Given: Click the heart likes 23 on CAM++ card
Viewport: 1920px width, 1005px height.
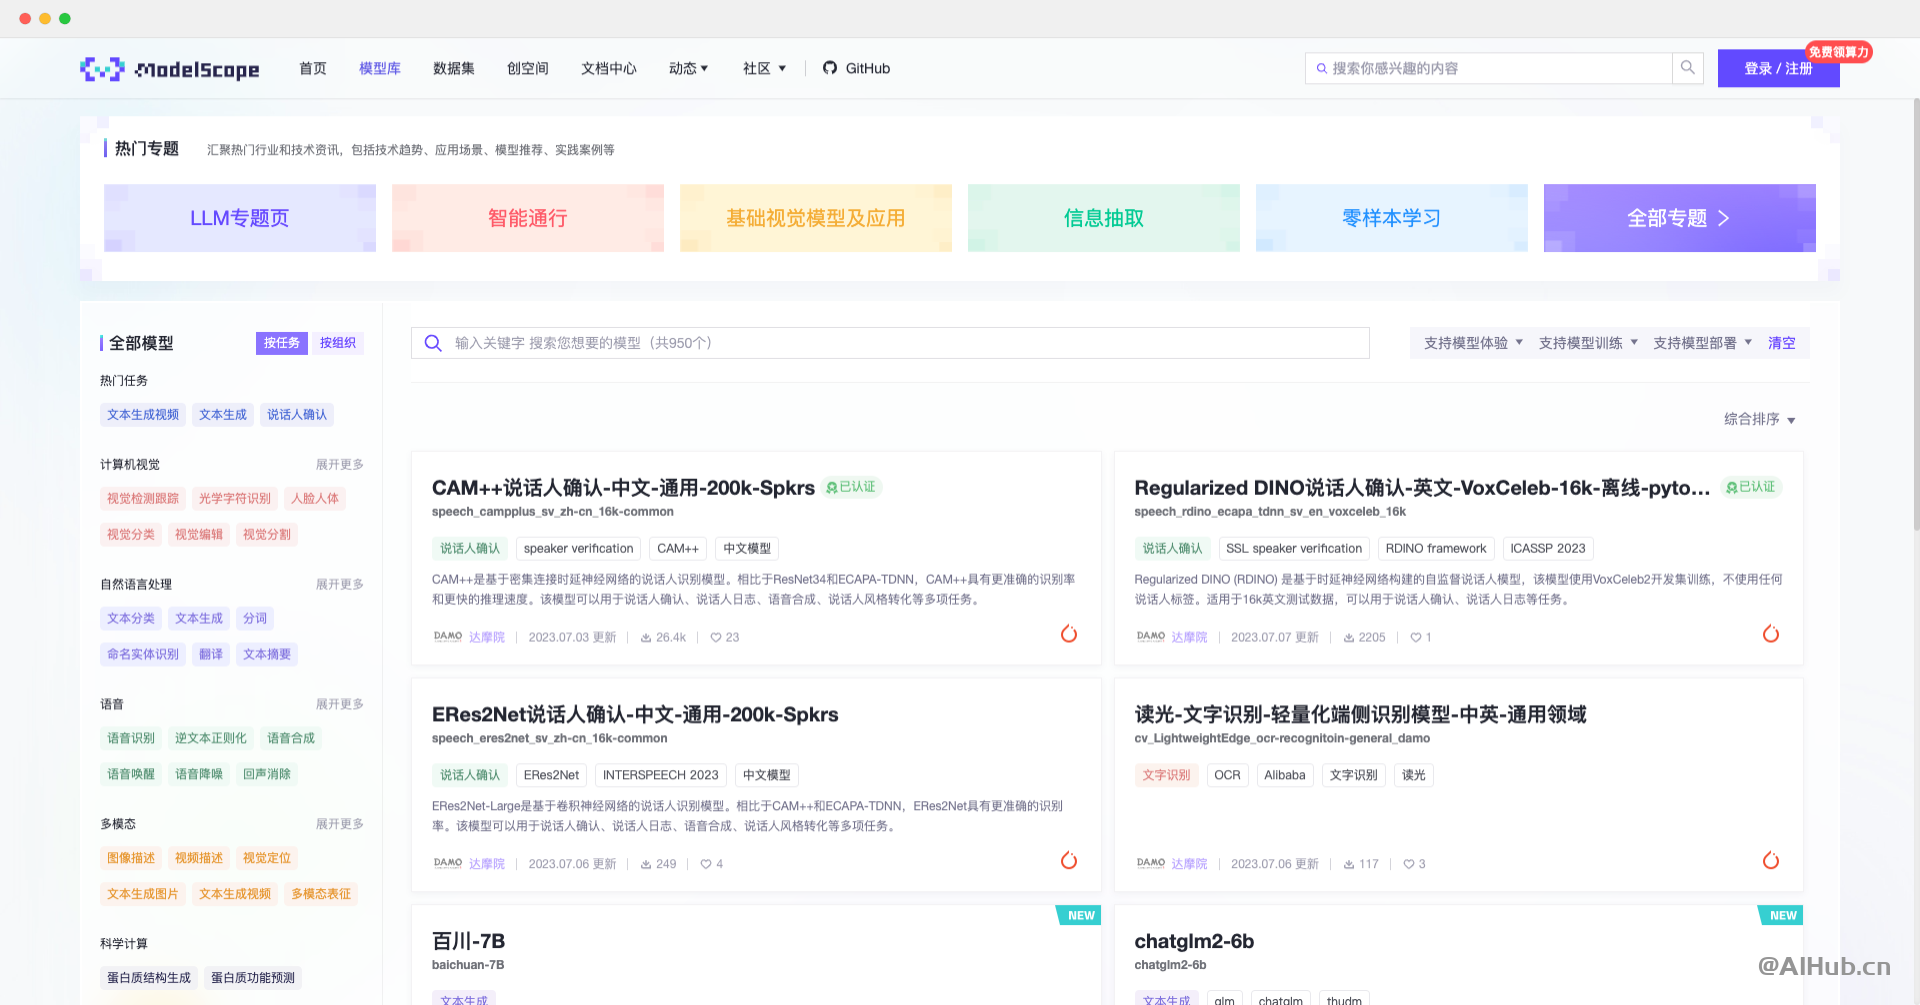Looking at the screenshot, I should 725,637.
